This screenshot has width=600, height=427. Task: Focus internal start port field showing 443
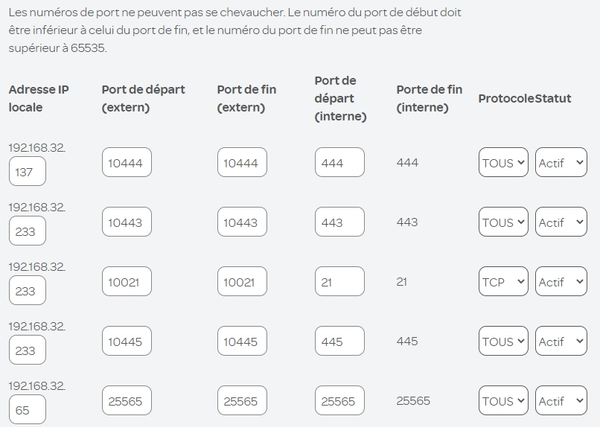click(339, 223)
